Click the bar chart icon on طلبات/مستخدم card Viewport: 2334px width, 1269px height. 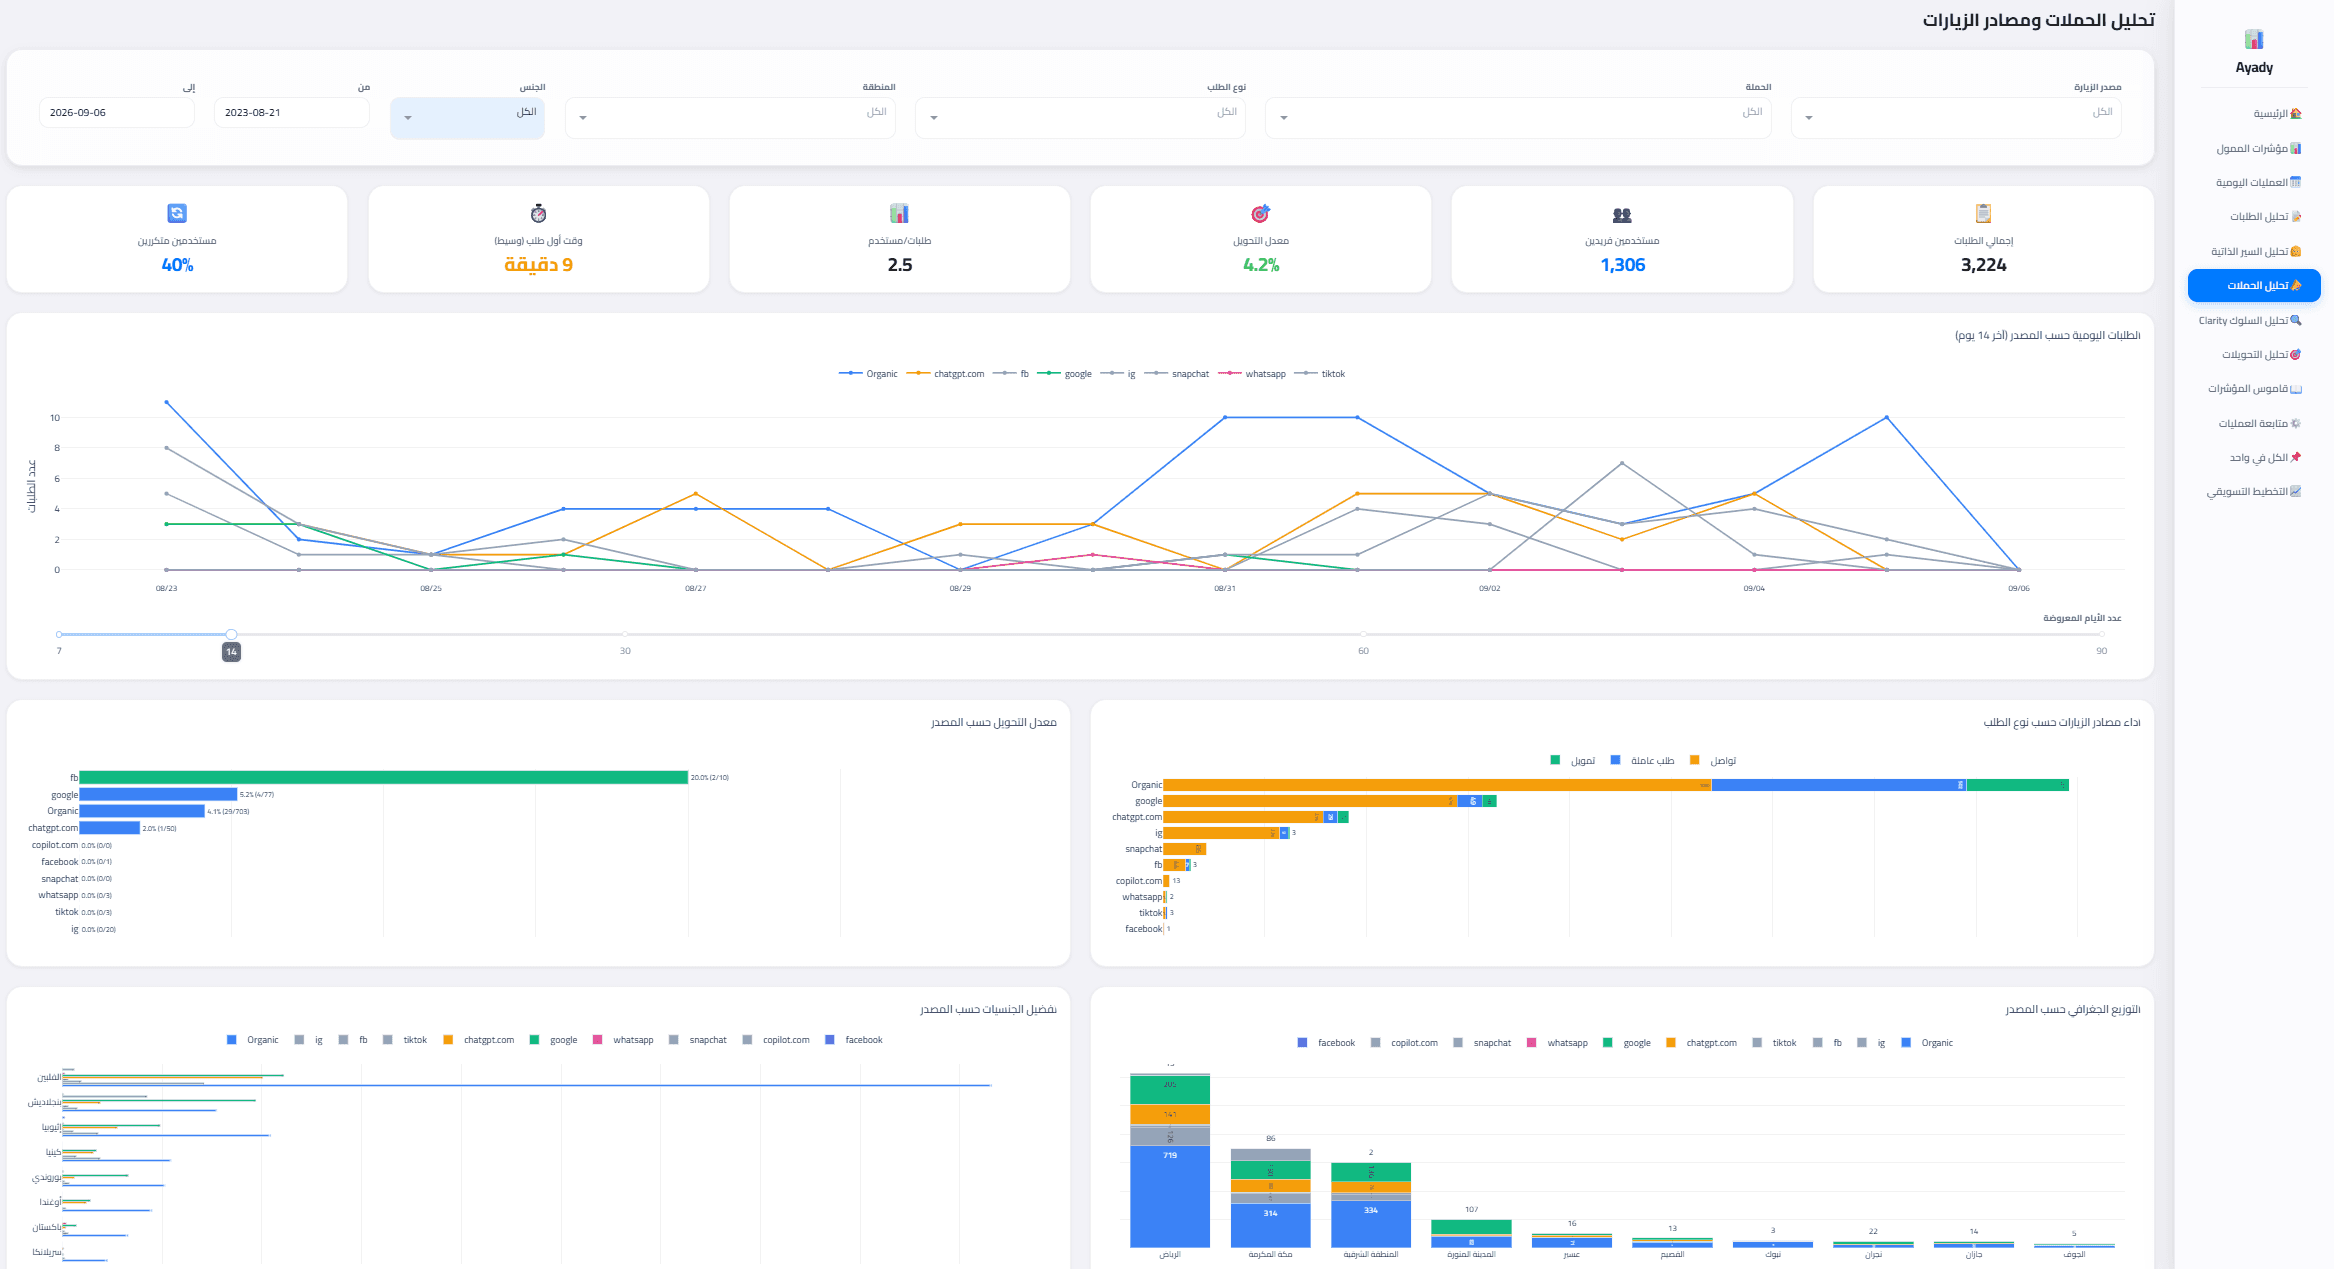pyautogui.click(x=899, y=213)
